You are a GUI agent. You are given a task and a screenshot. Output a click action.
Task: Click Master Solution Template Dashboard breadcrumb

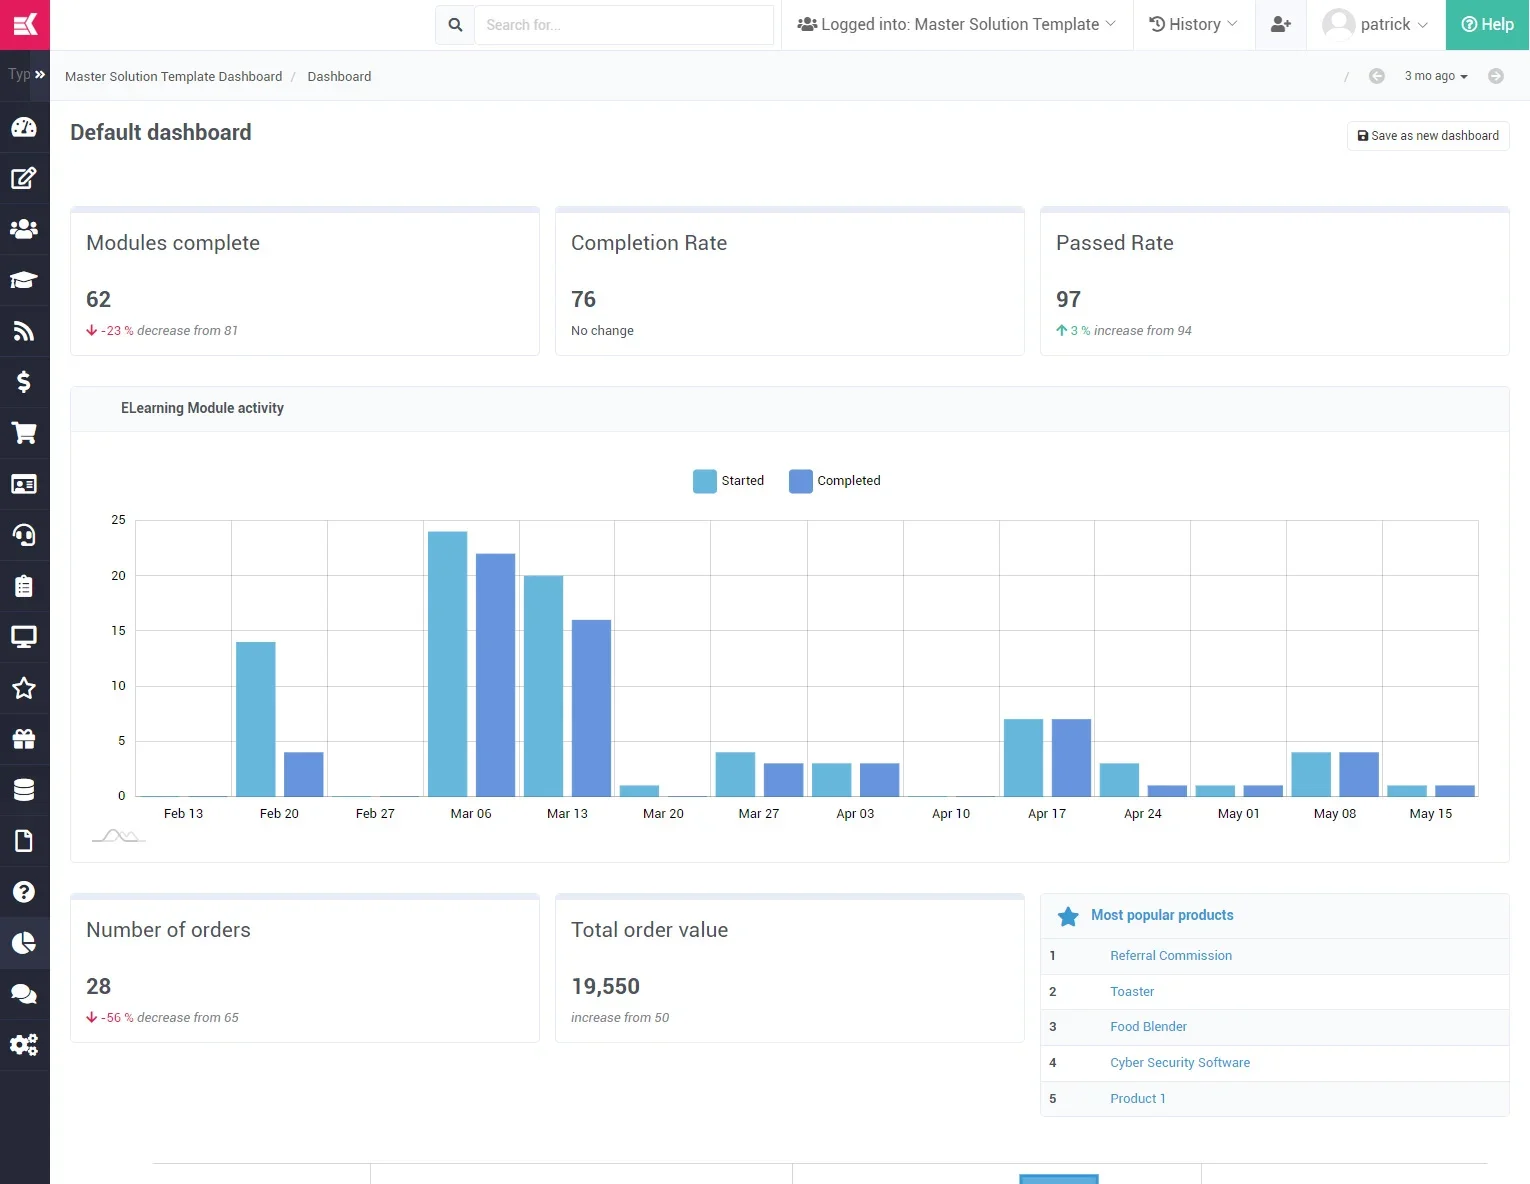point(173,77)
